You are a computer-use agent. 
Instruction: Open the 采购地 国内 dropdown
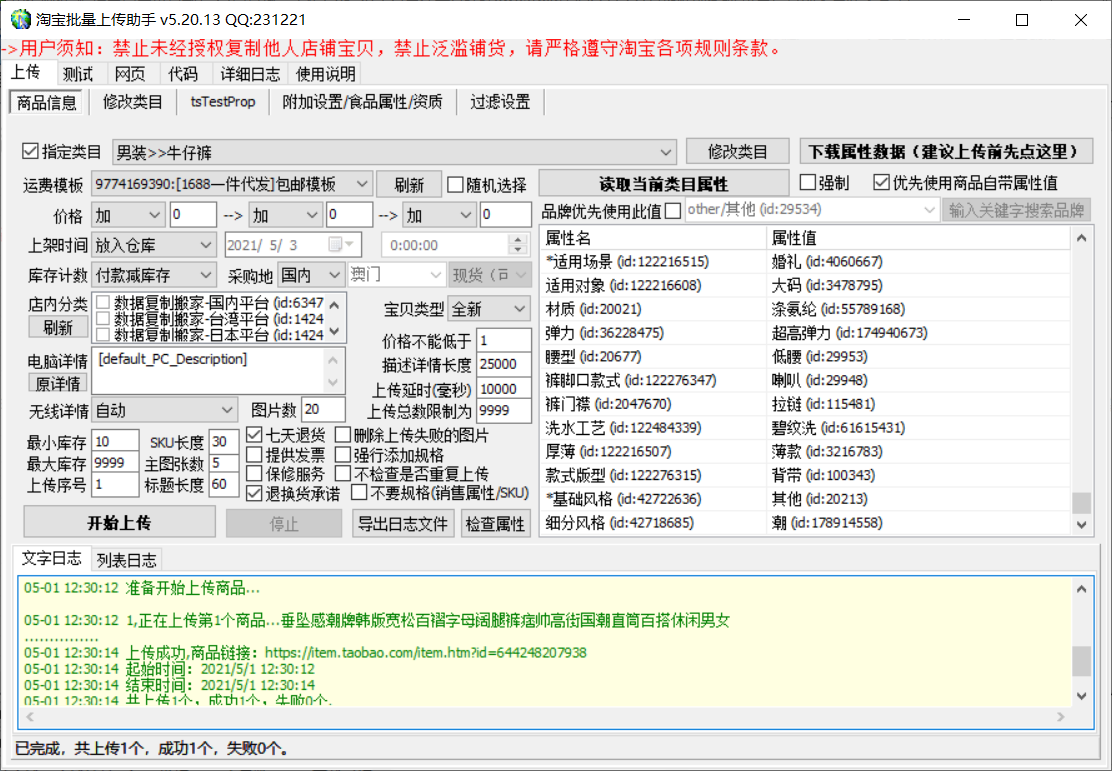[311, 274]
